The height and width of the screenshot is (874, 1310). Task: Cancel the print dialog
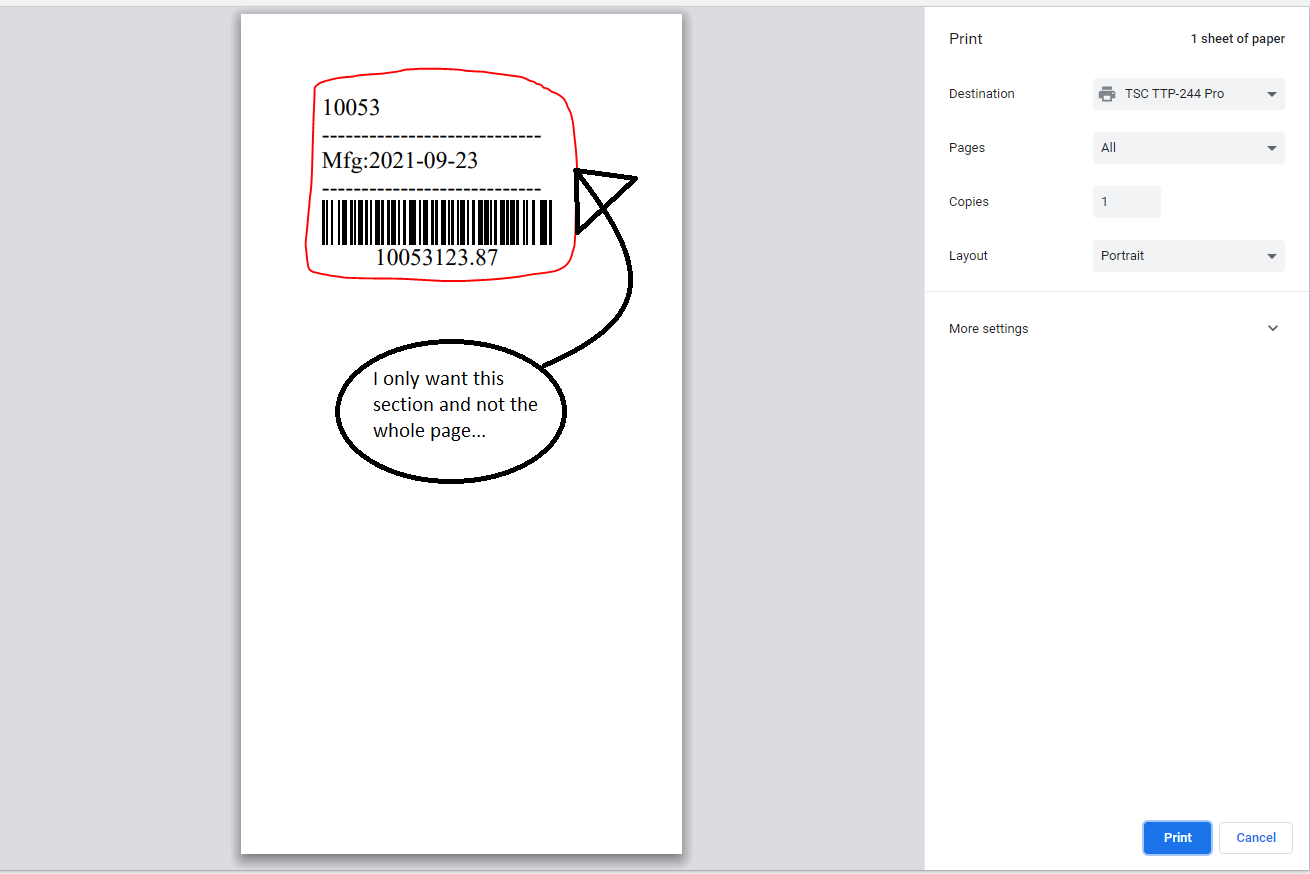point(1256,838)
